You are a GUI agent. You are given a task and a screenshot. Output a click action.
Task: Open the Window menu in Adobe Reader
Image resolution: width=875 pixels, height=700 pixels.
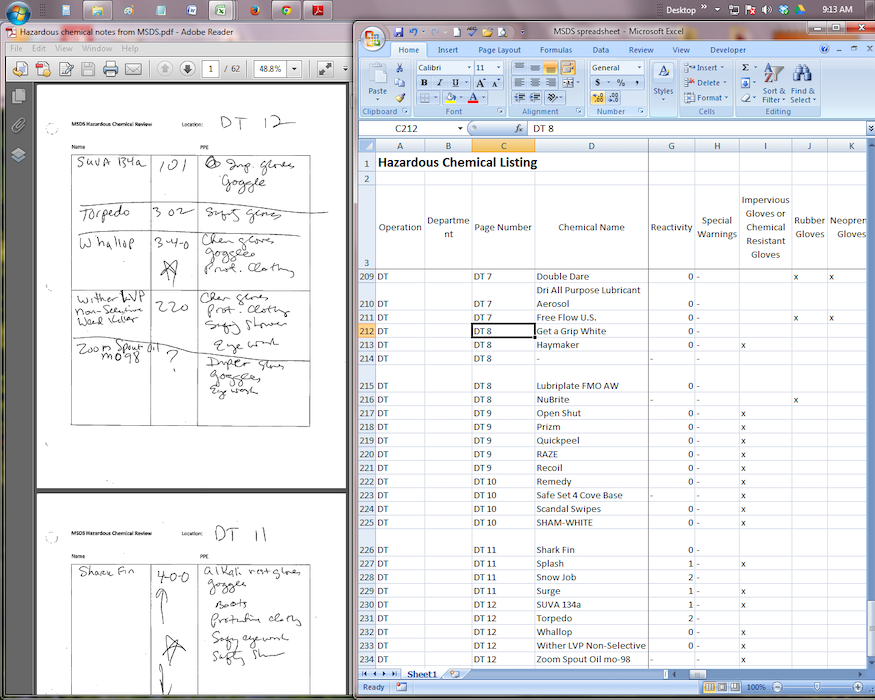pos(97,49)
